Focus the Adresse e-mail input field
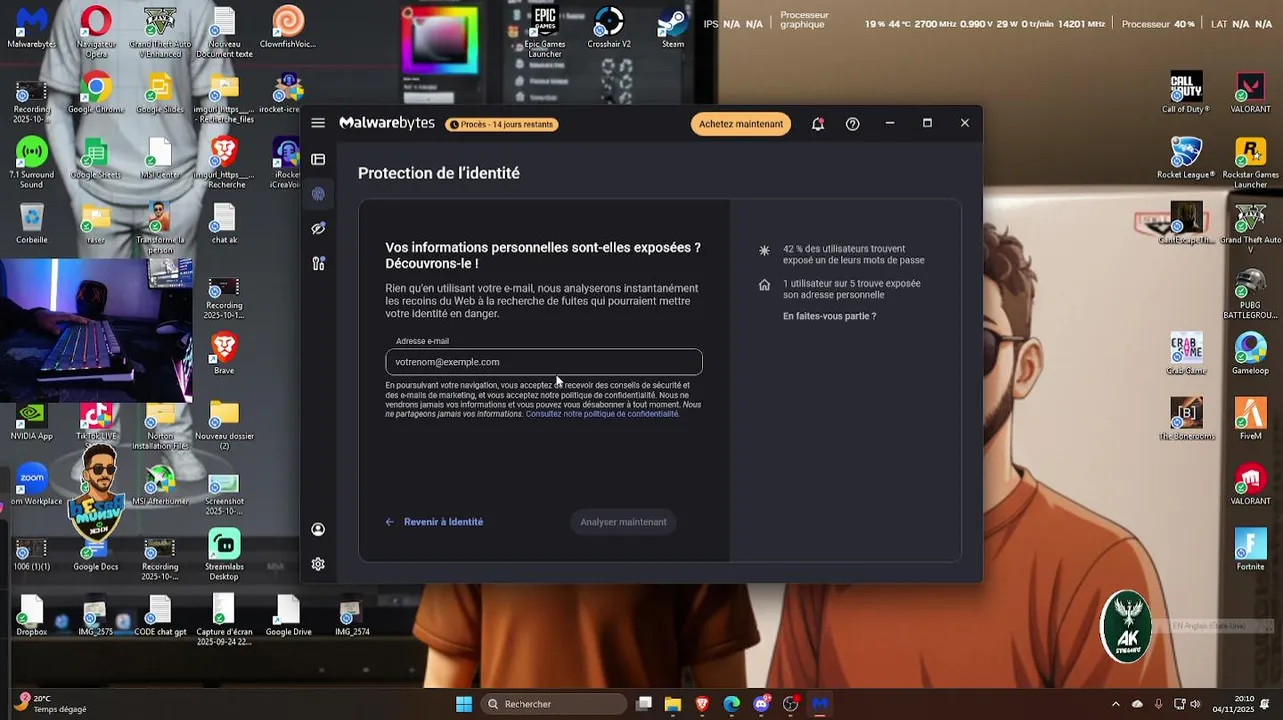1283x720 pixels. 544,362
